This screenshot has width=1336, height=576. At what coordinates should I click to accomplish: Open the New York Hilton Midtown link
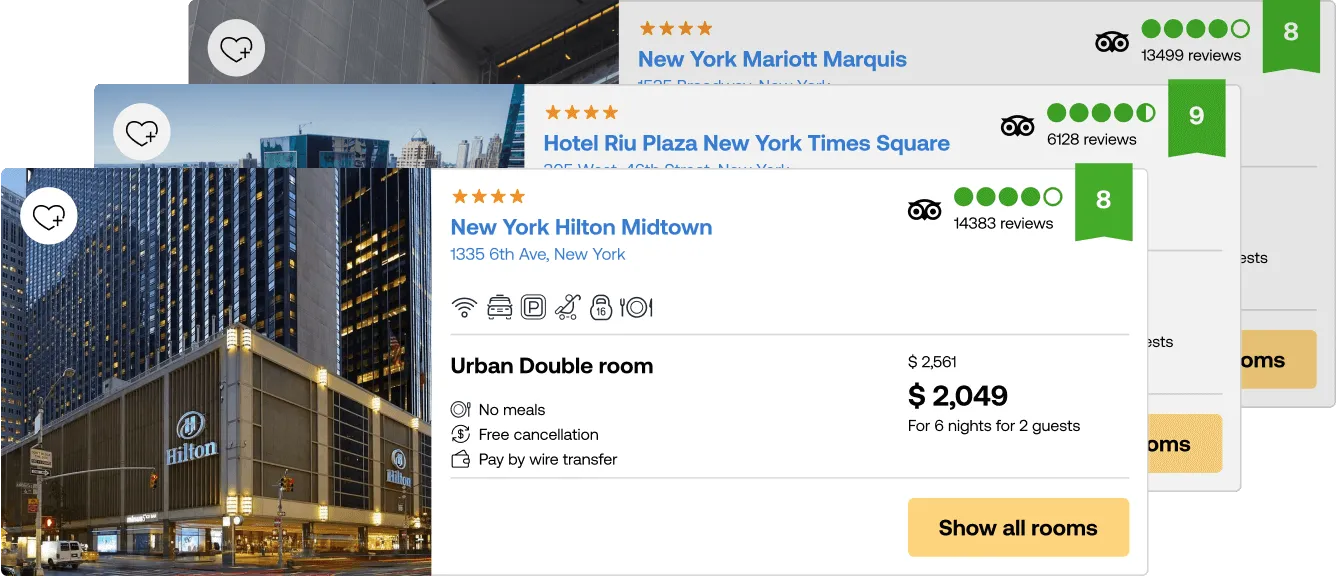pos(581,227)
